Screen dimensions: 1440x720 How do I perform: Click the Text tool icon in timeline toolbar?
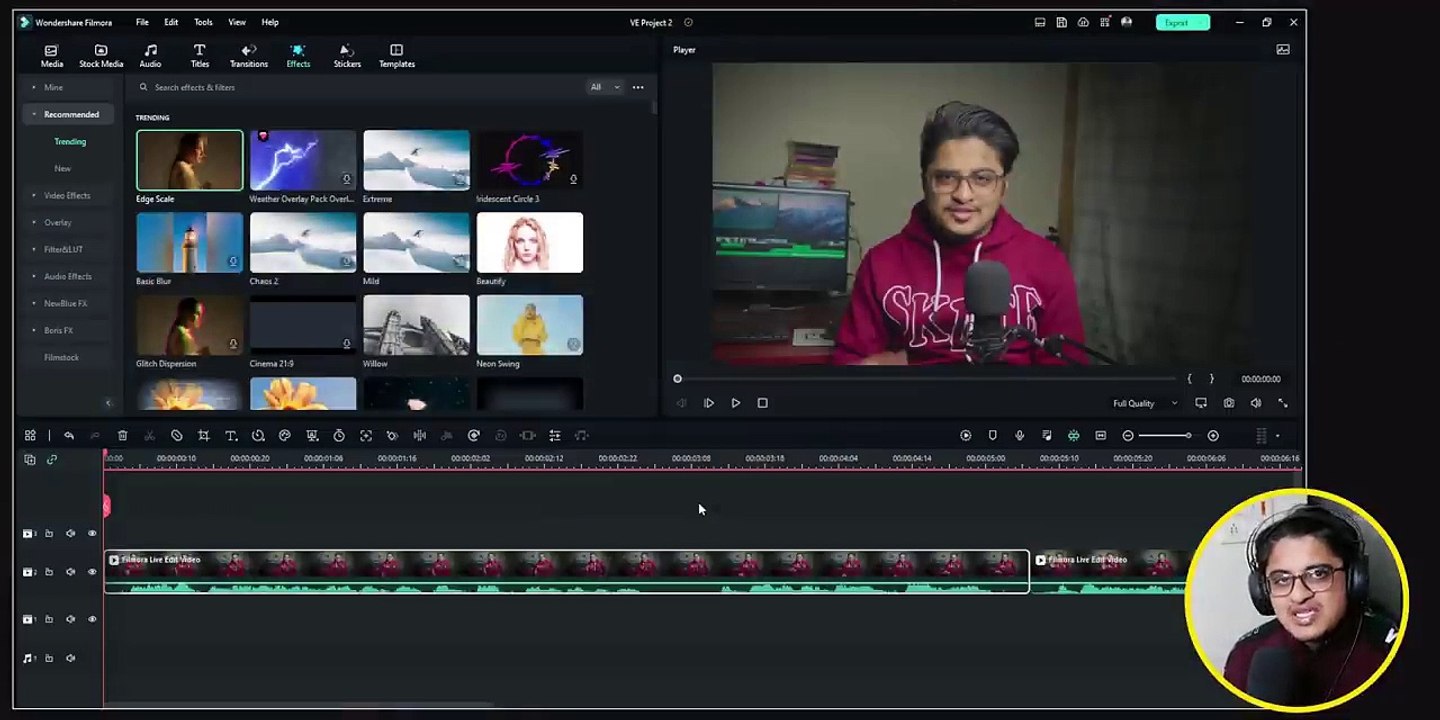230,436
